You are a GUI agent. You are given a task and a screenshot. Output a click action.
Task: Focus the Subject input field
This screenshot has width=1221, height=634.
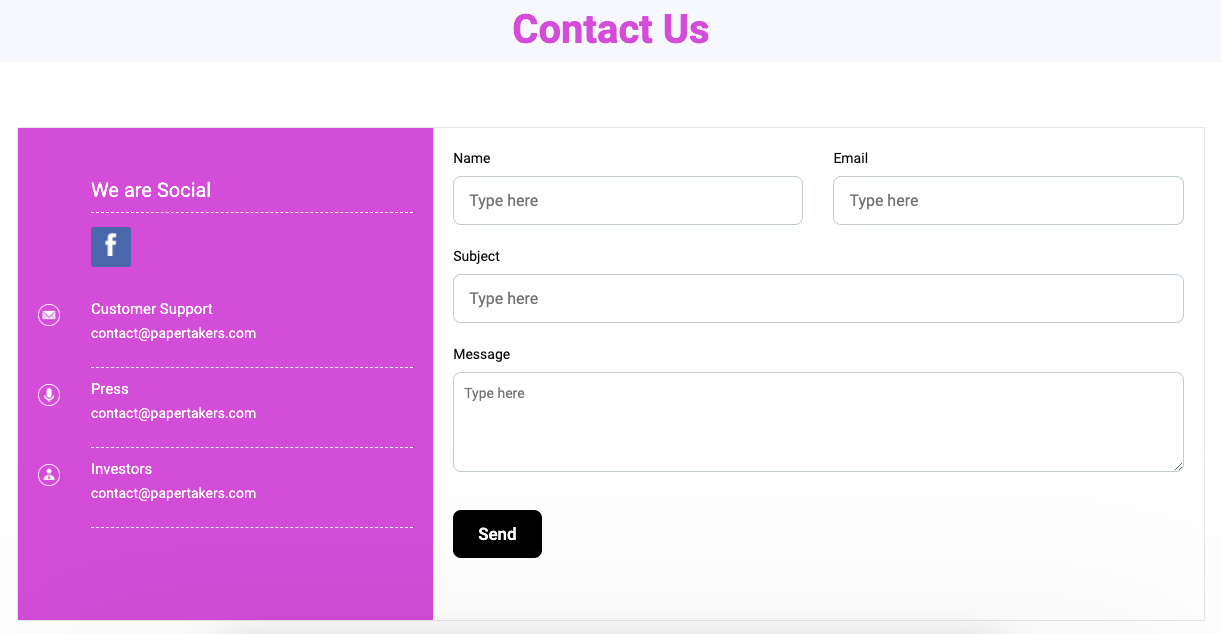click(x=818, y=298)
